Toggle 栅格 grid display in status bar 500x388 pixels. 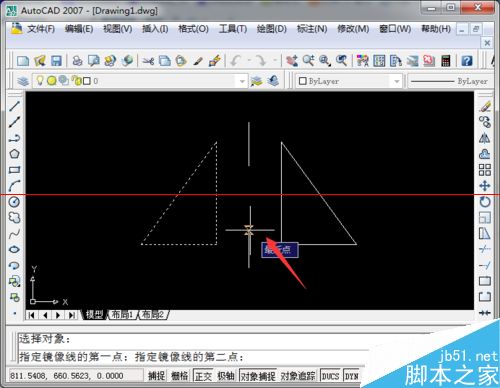tap(179, 376)
